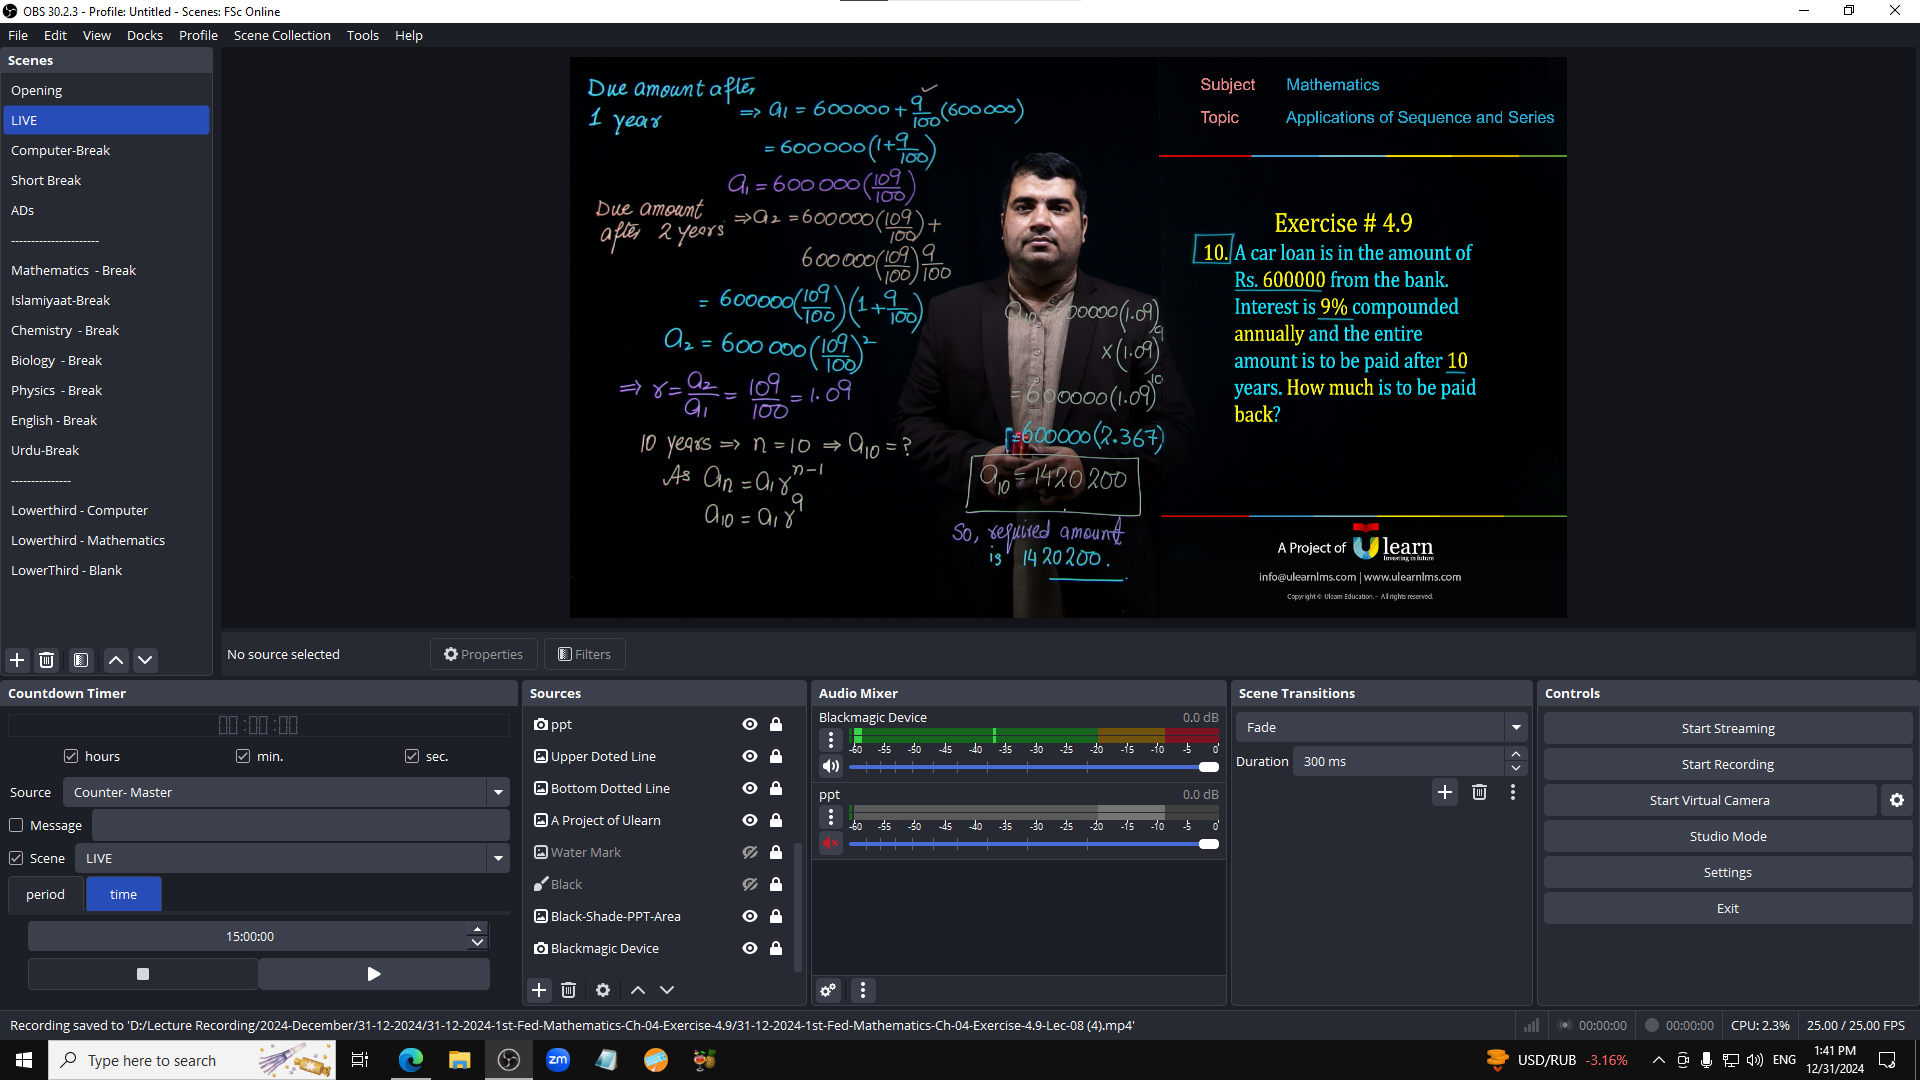Move scene down arrow in Scenes dock

click(145, 660)
